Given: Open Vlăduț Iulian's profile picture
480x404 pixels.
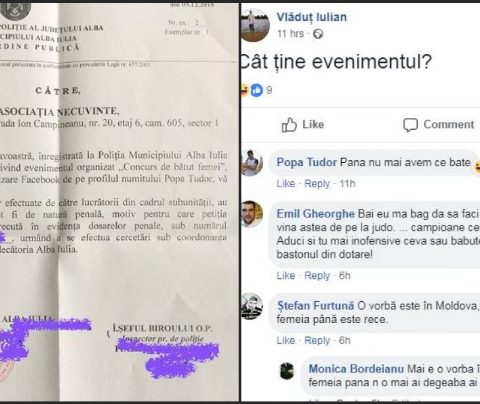Looking at the screenshot, I should (x=255, y=25).
